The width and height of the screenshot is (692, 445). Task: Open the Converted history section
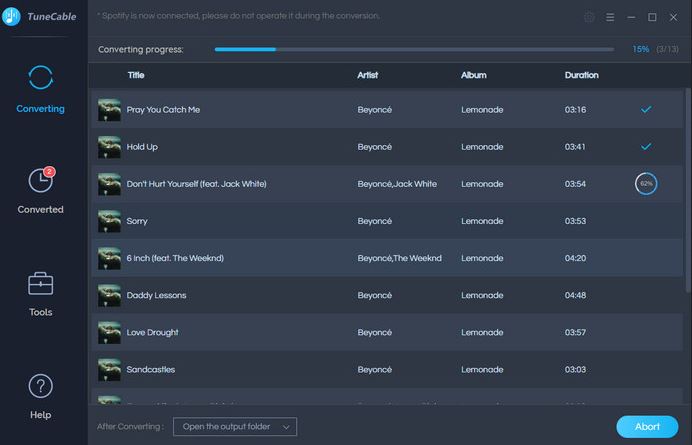click(x=40, y=191)
